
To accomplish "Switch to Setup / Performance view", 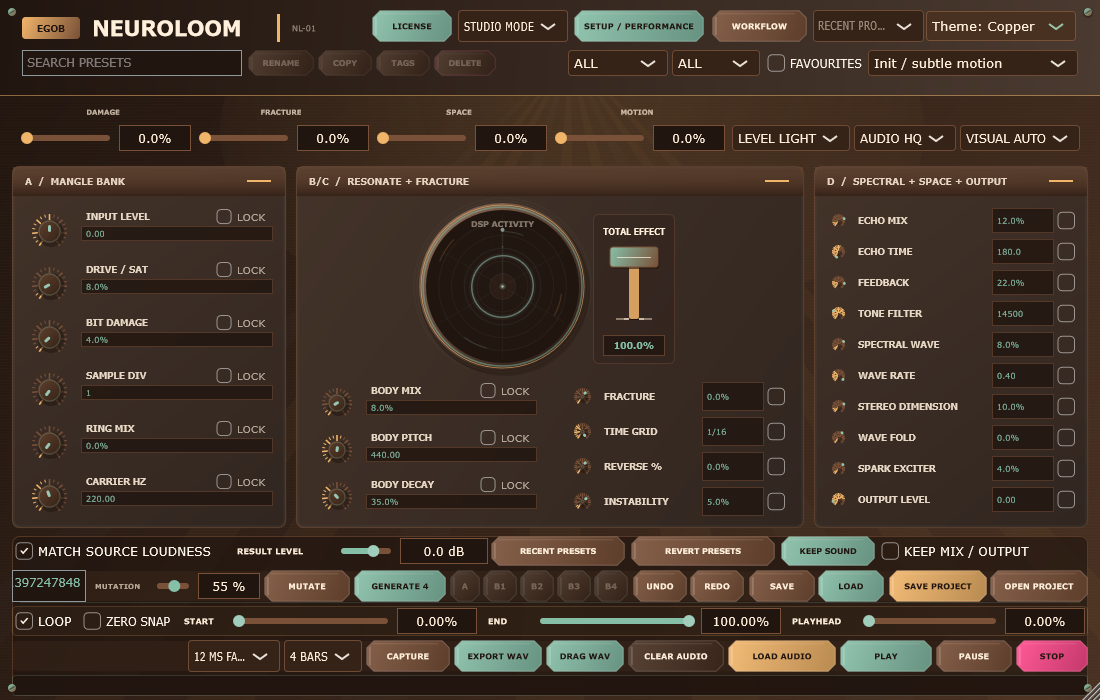I will point(638,26).
